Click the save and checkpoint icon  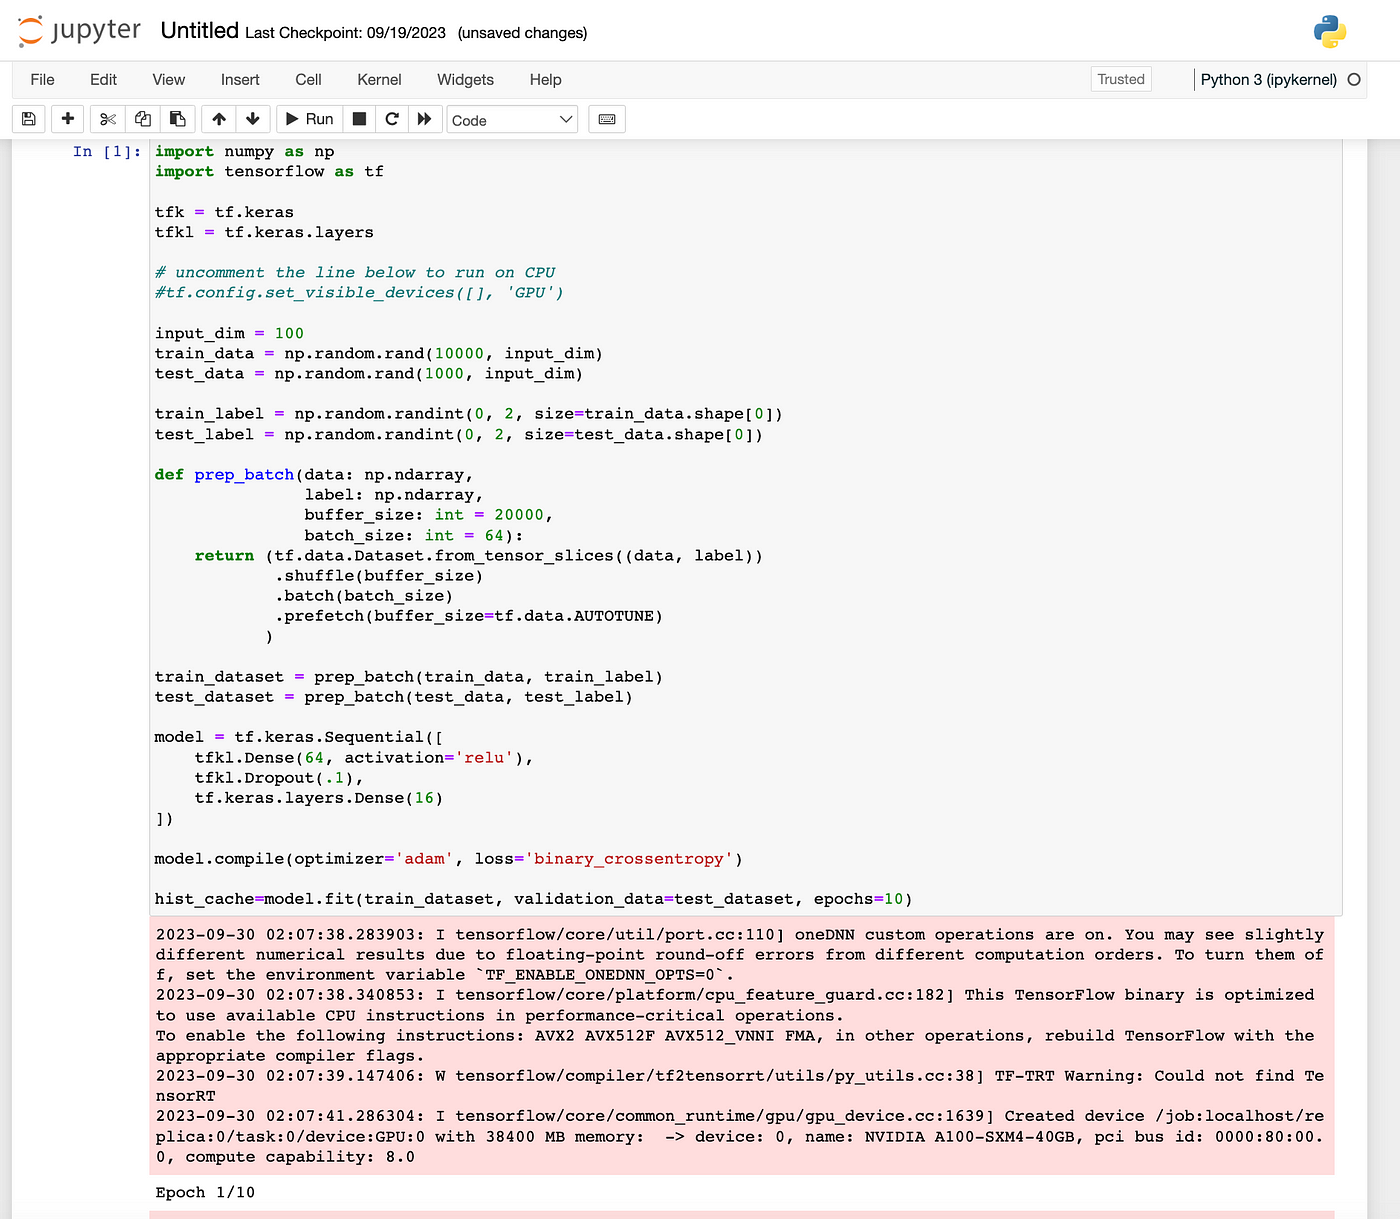(29, 119)
